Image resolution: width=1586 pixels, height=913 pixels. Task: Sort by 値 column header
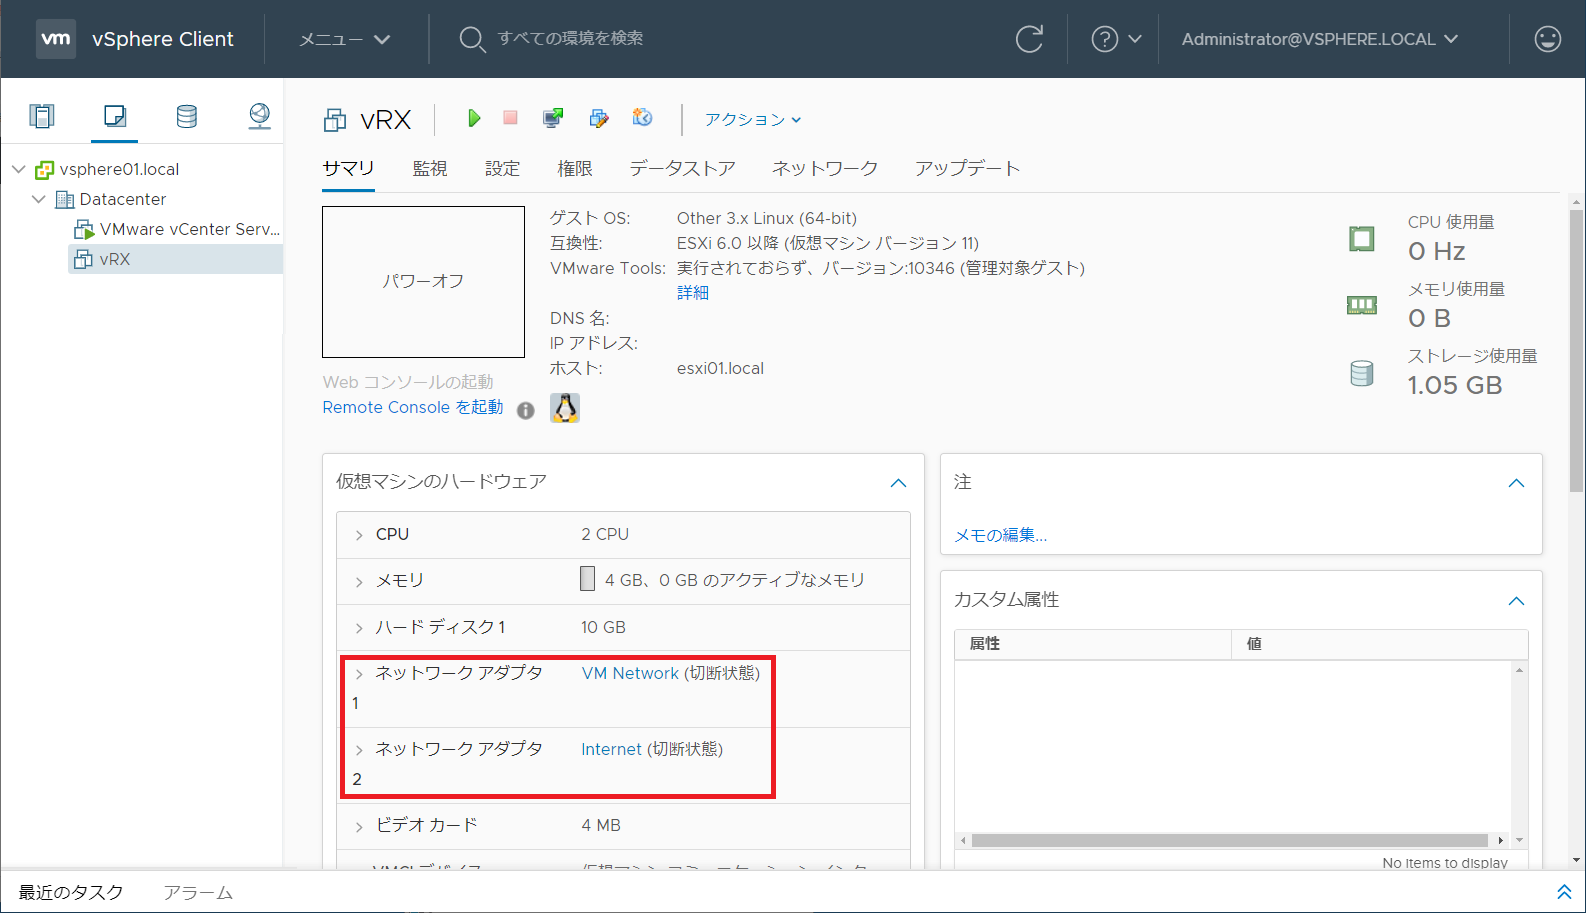(1379, 644)
